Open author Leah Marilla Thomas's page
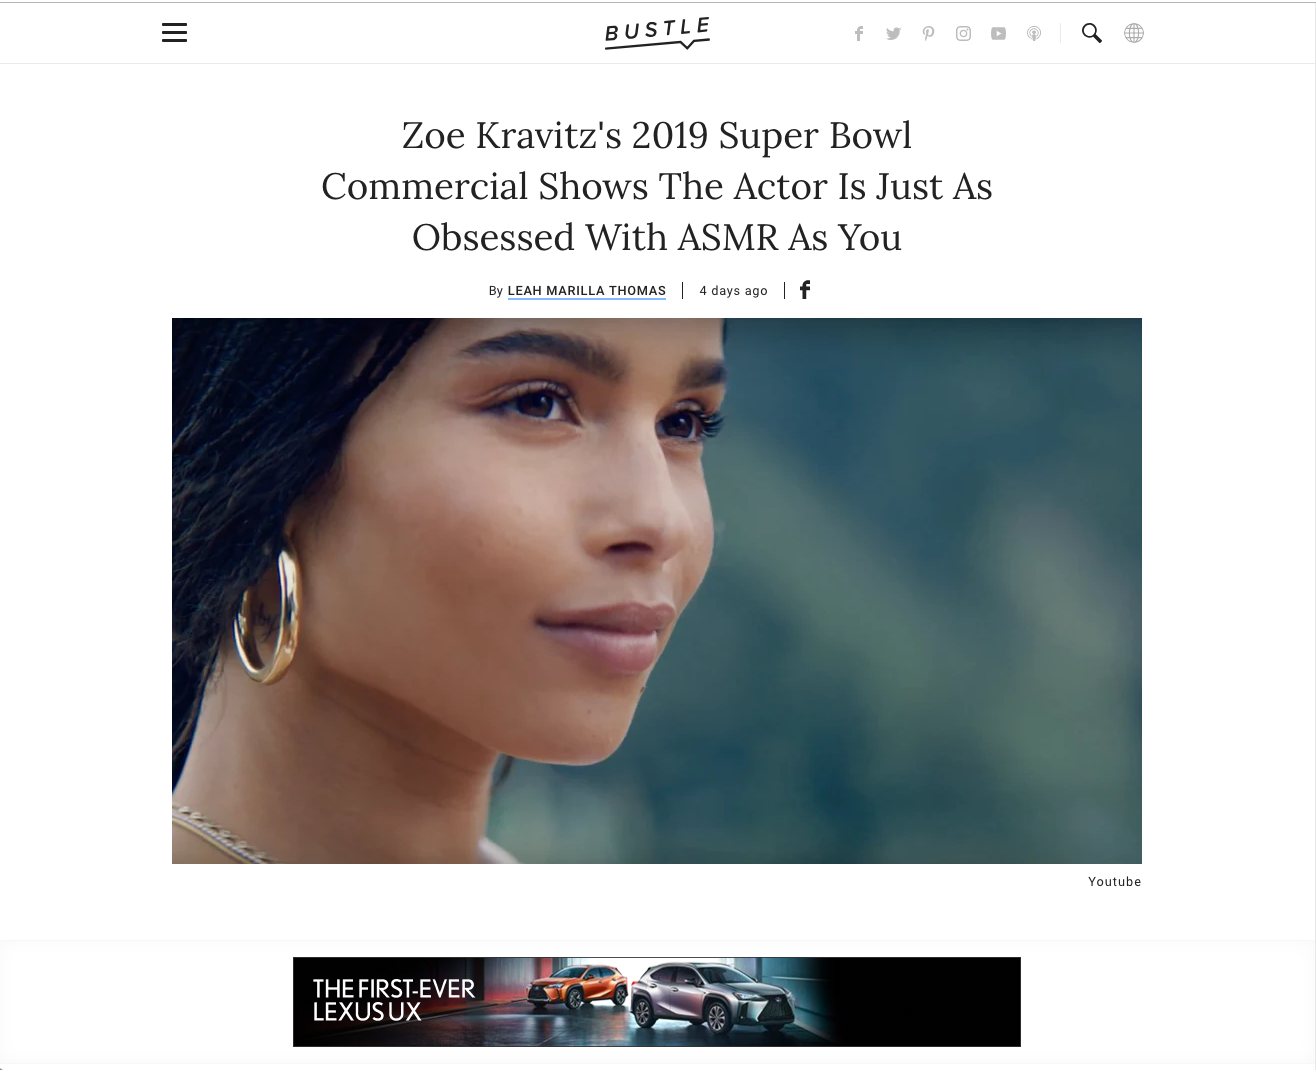Screen dimensions: 1316x1070 click(587, 291)
